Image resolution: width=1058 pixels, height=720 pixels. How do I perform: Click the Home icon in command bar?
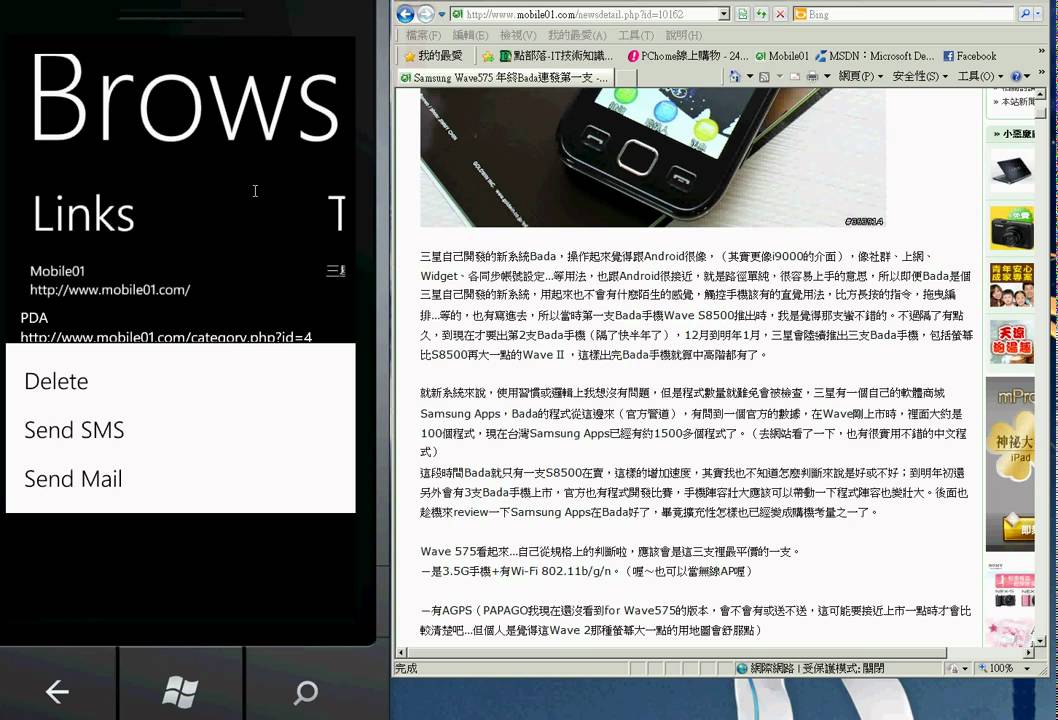coord(735,76)
